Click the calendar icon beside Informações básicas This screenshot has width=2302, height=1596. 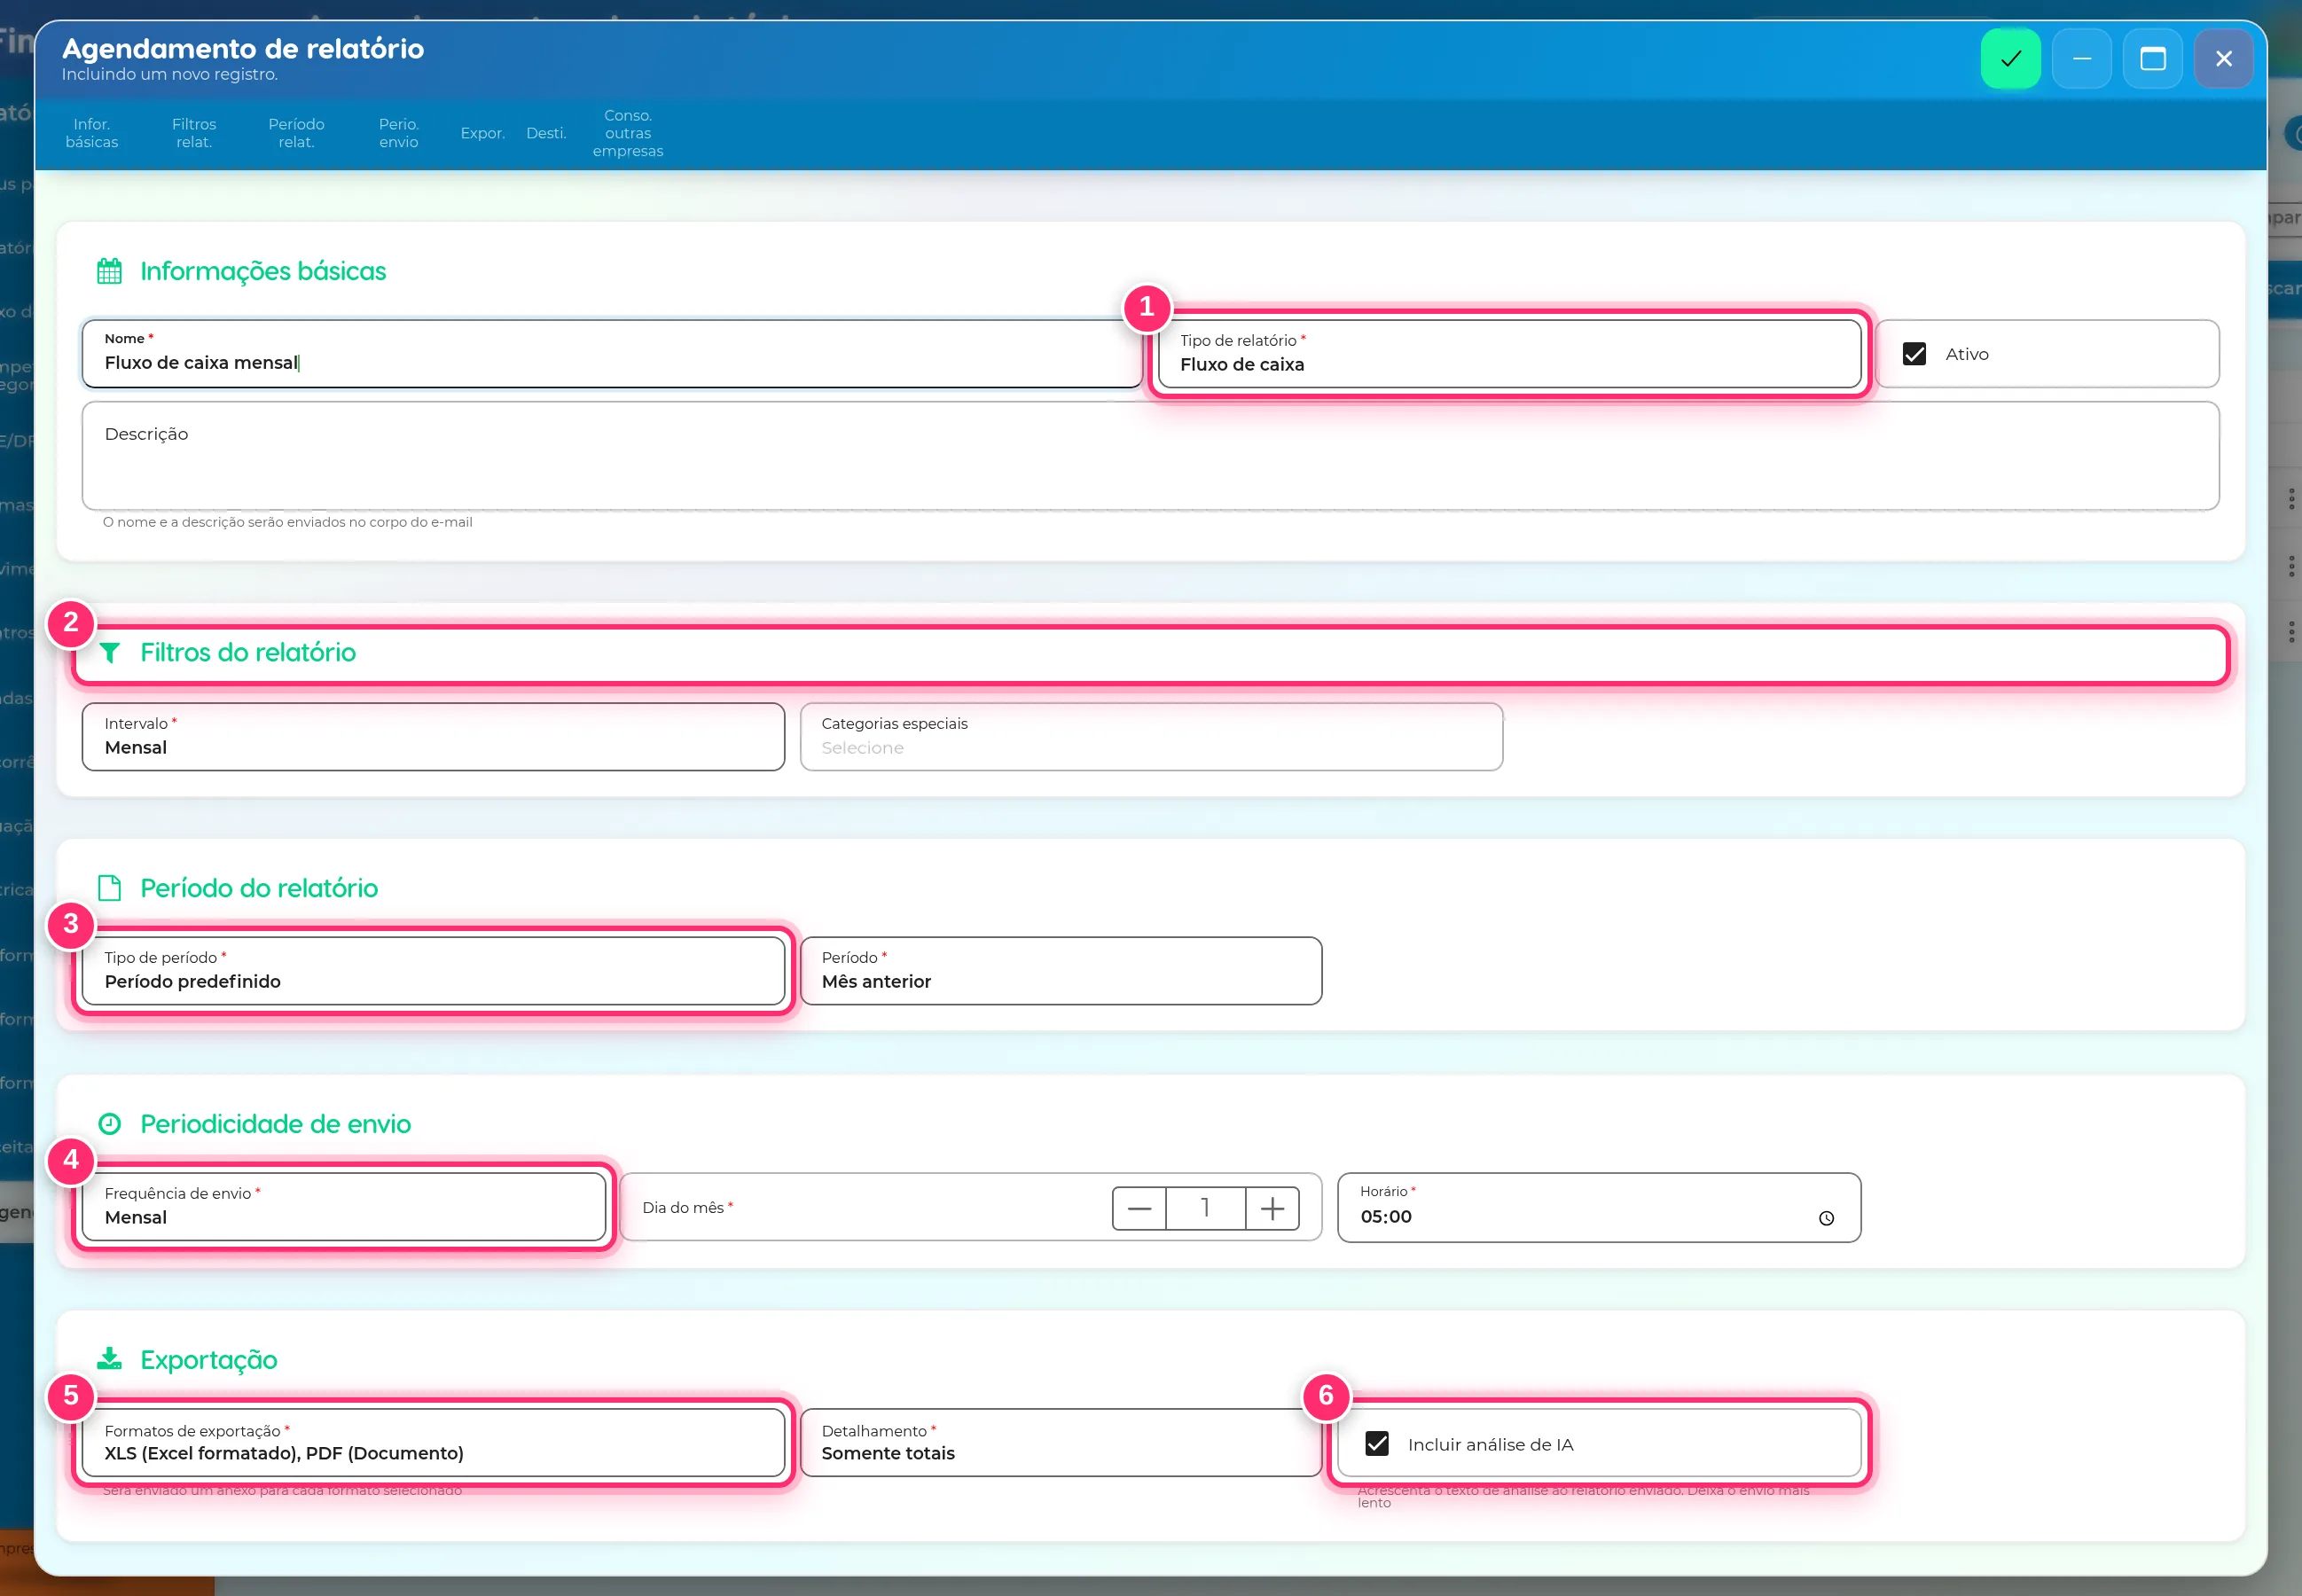(x=109, y=271)
